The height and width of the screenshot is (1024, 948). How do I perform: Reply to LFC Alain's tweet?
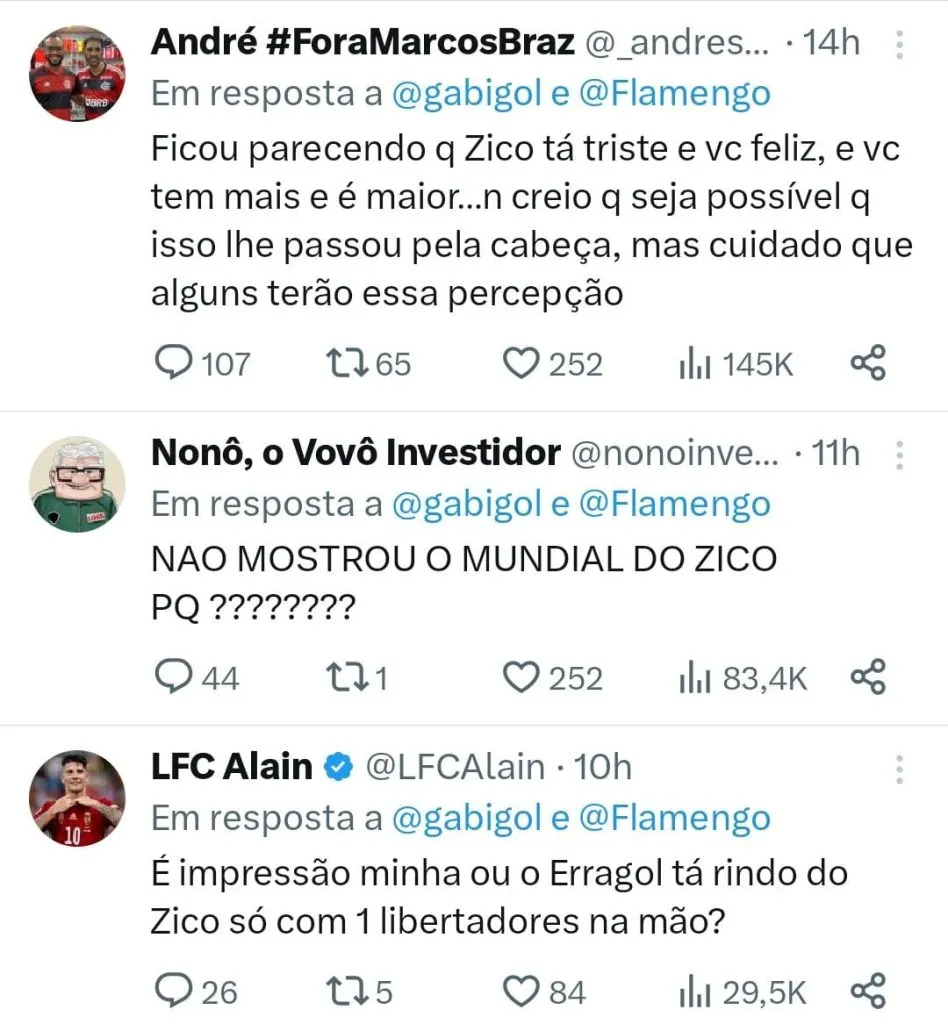(x=177, y=991)
